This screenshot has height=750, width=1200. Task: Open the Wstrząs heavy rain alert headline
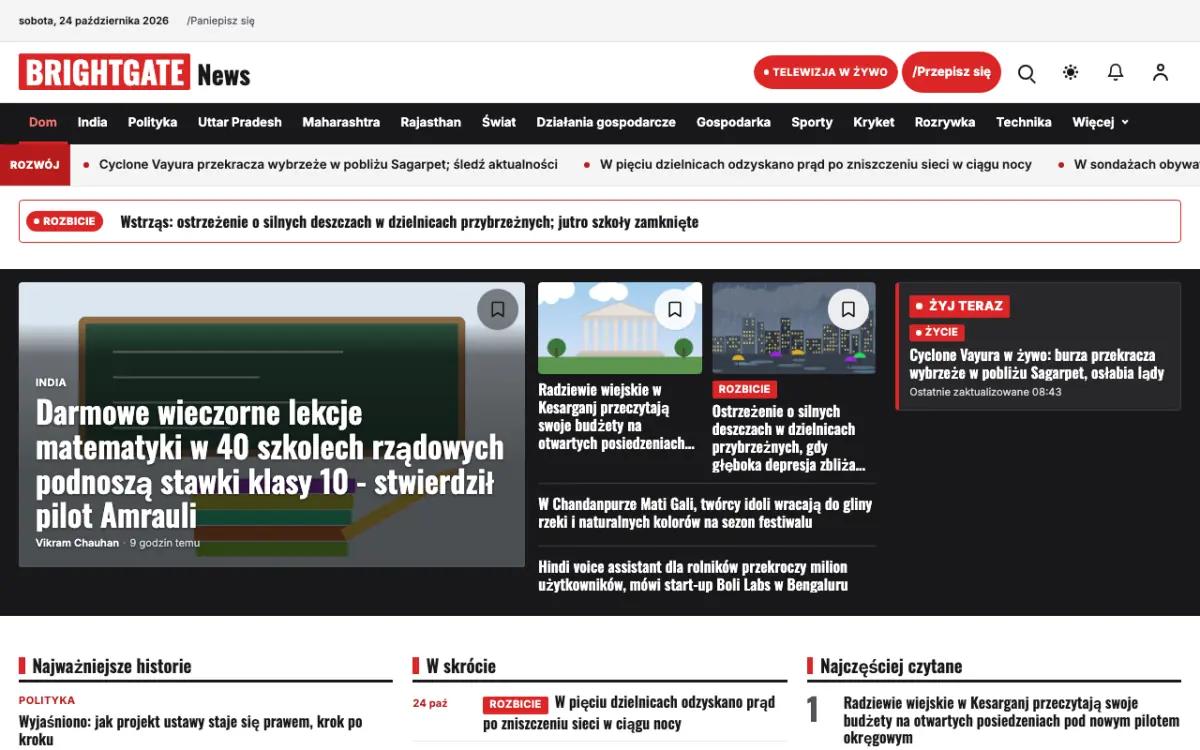(409, 222)
